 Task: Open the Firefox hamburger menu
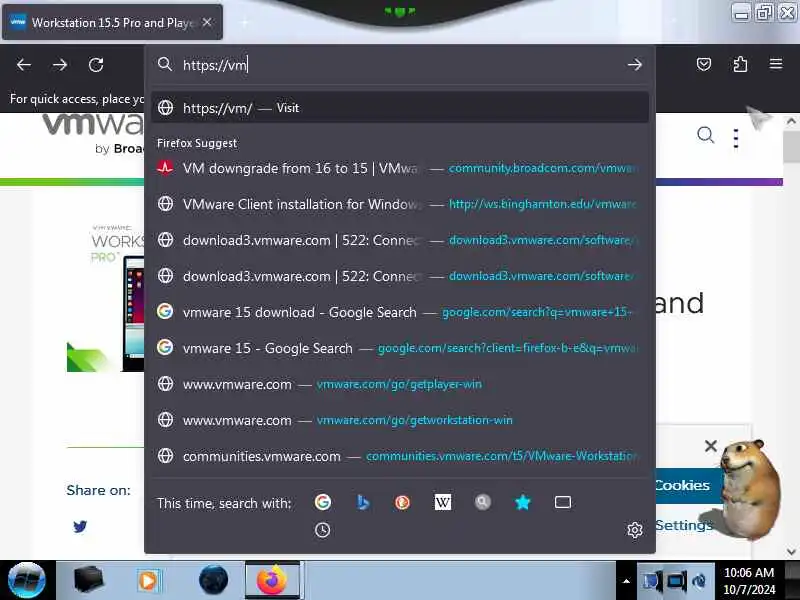click(x=776, y=64)
